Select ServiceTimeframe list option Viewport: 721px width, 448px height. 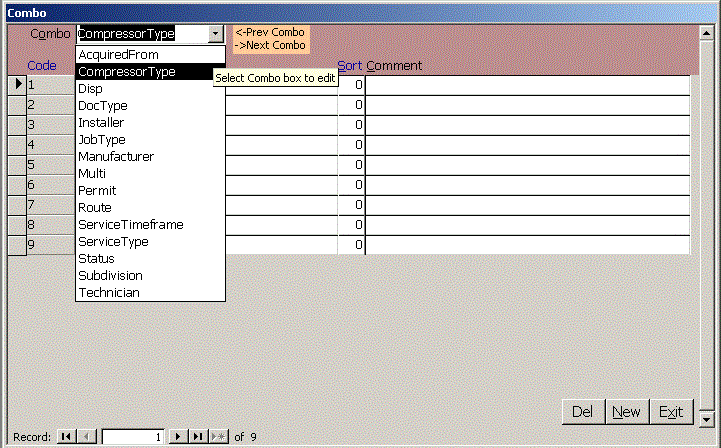(130, 224)
